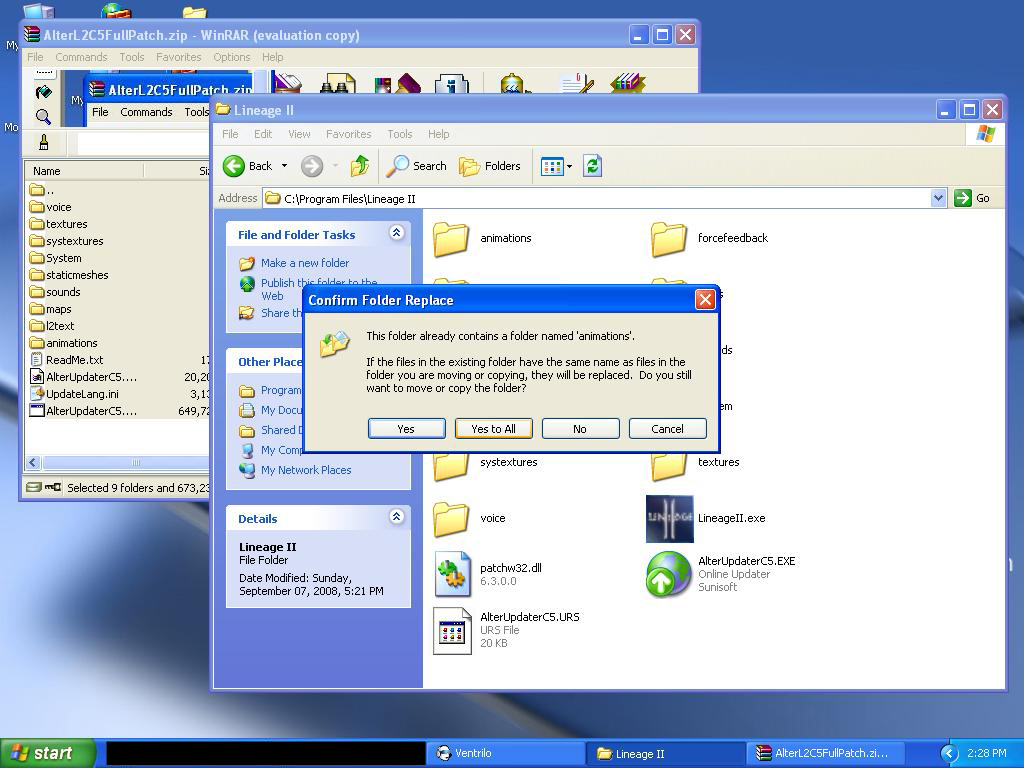
Task: Open the Back button history dropdown
Action: point(284,166)
